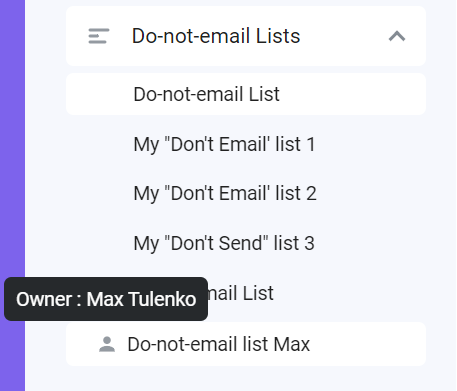
Task: Click the digit 1 in list 1 entry
Action: (311, 144)
